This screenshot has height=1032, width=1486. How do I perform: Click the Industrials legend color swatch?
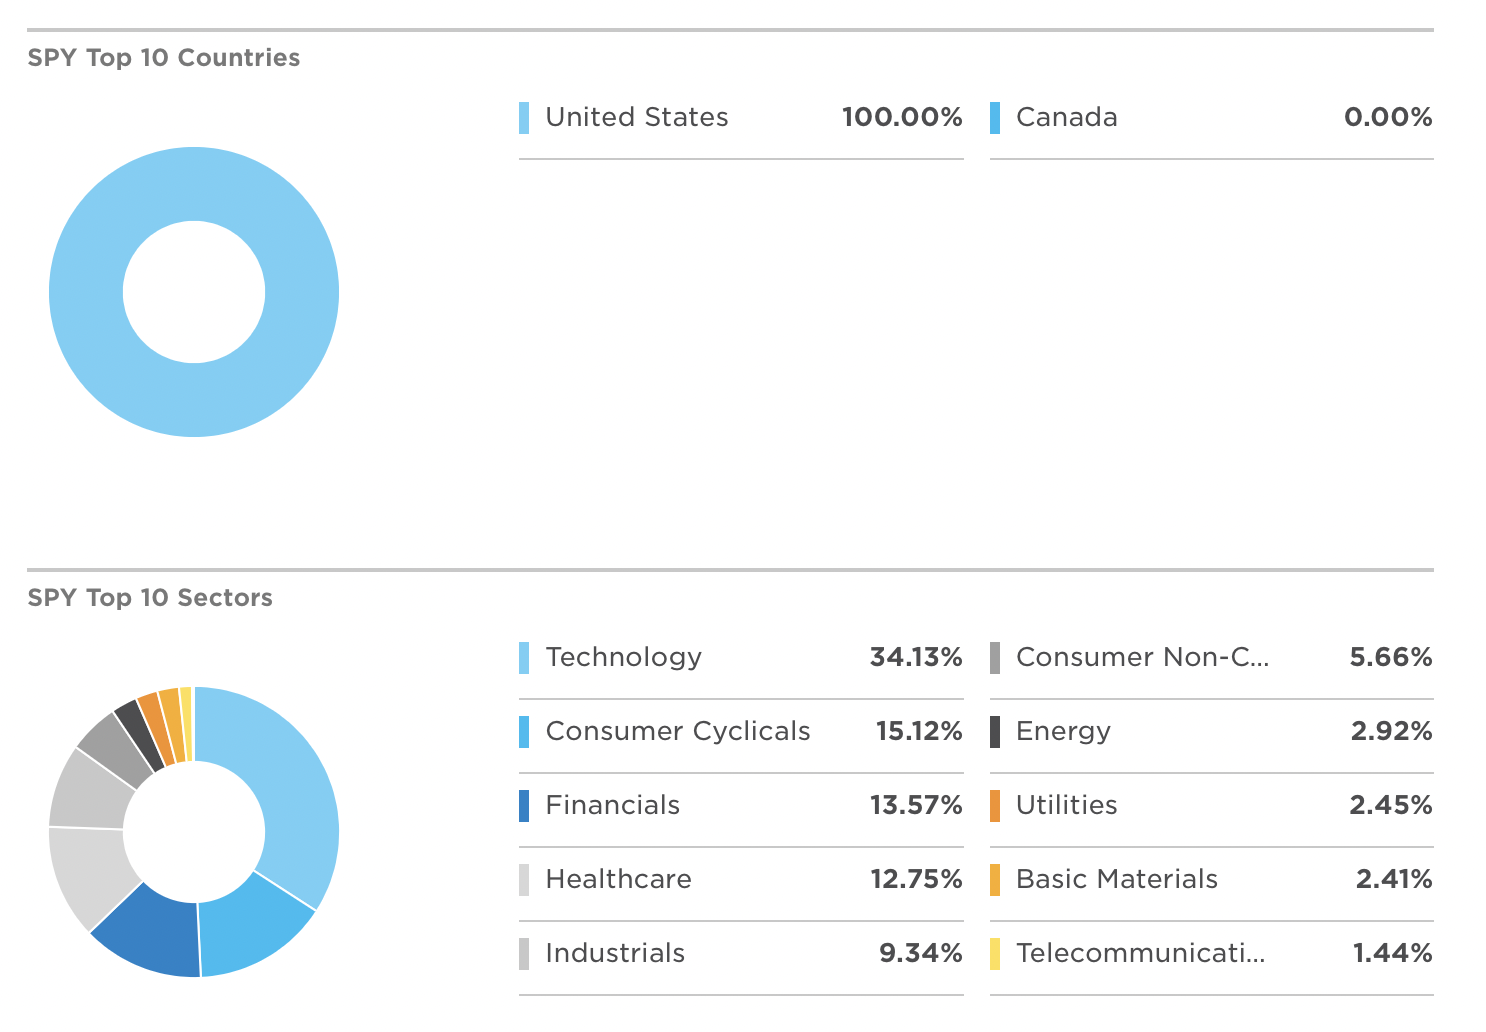click(524, 953)
